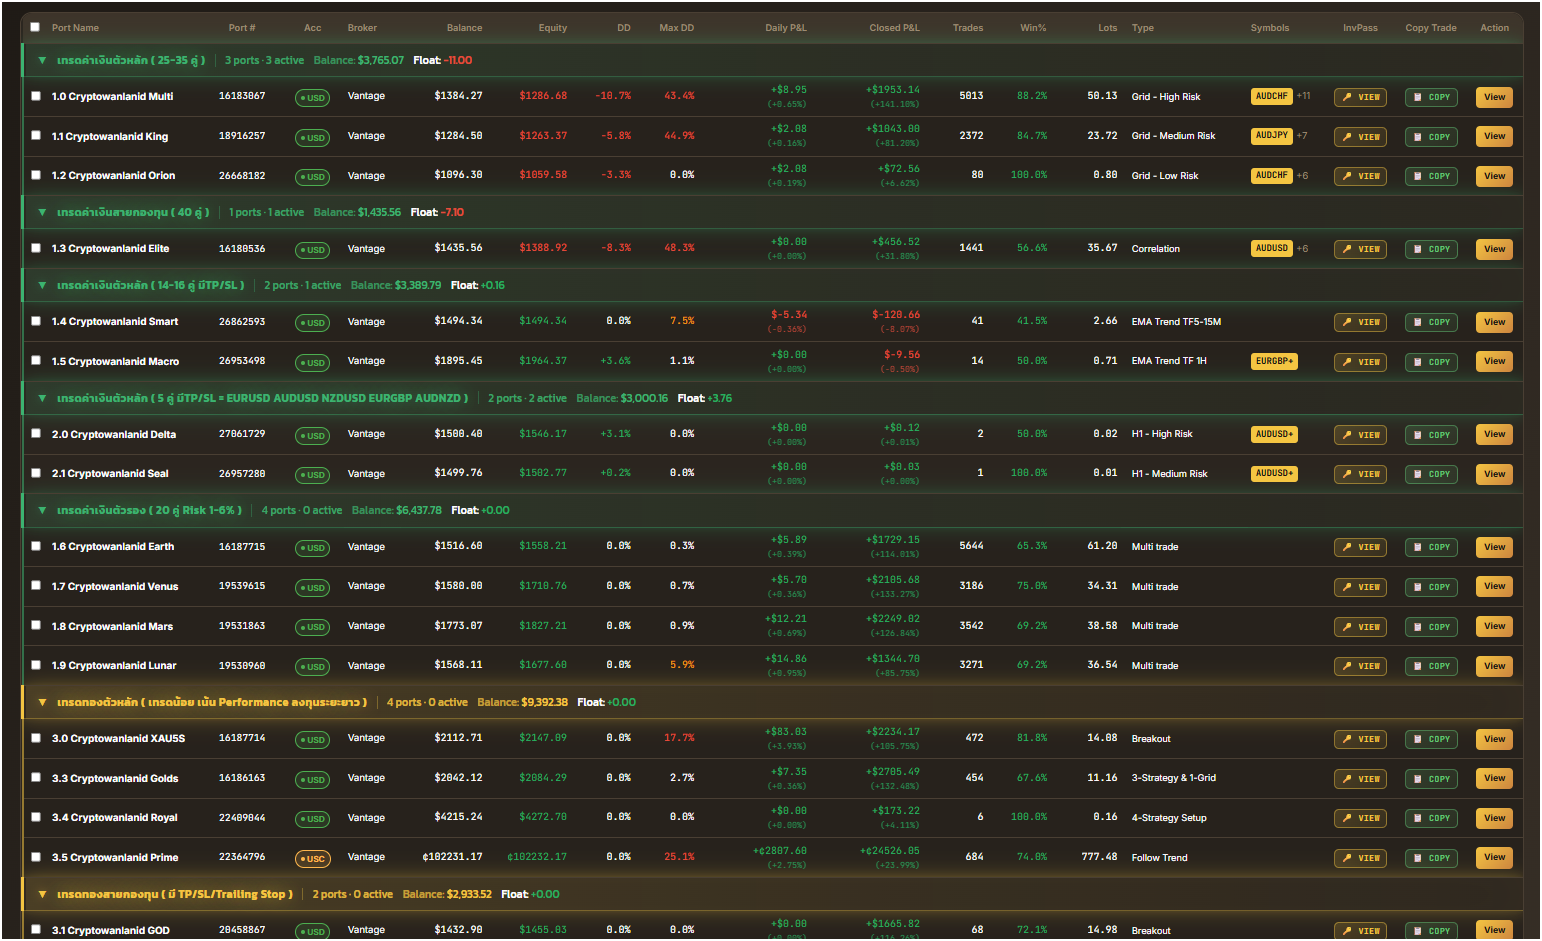Screen dimensions: 1542x941
Task: Click the USC account badge on Prime row
Action: 312,858
